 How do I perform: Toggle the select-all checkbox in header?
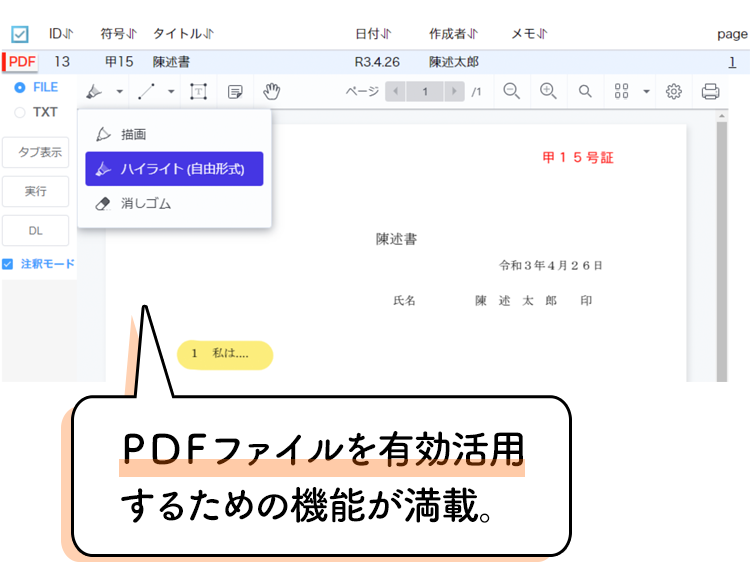tap(20, 34)
